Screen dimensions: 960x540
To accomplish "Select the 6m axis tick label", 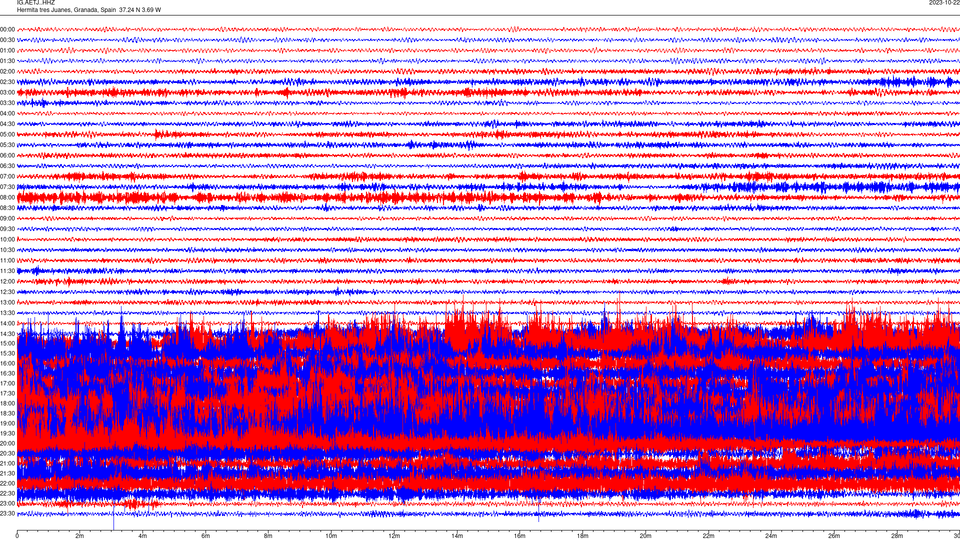I will [x=206, y=536].
